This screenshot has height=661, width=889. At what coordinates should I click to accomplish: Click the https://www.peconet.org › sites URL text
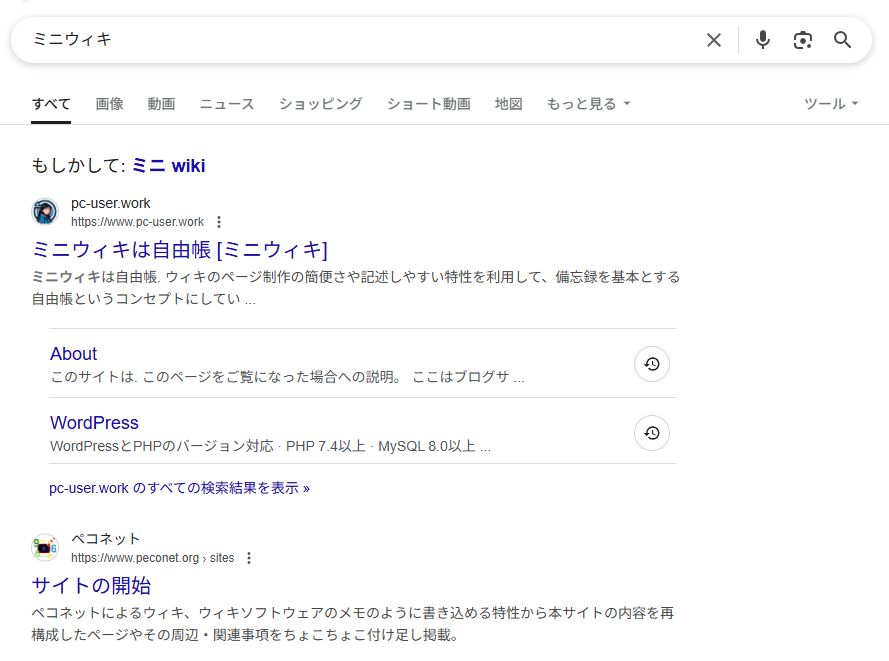click(x=153, y=558)
